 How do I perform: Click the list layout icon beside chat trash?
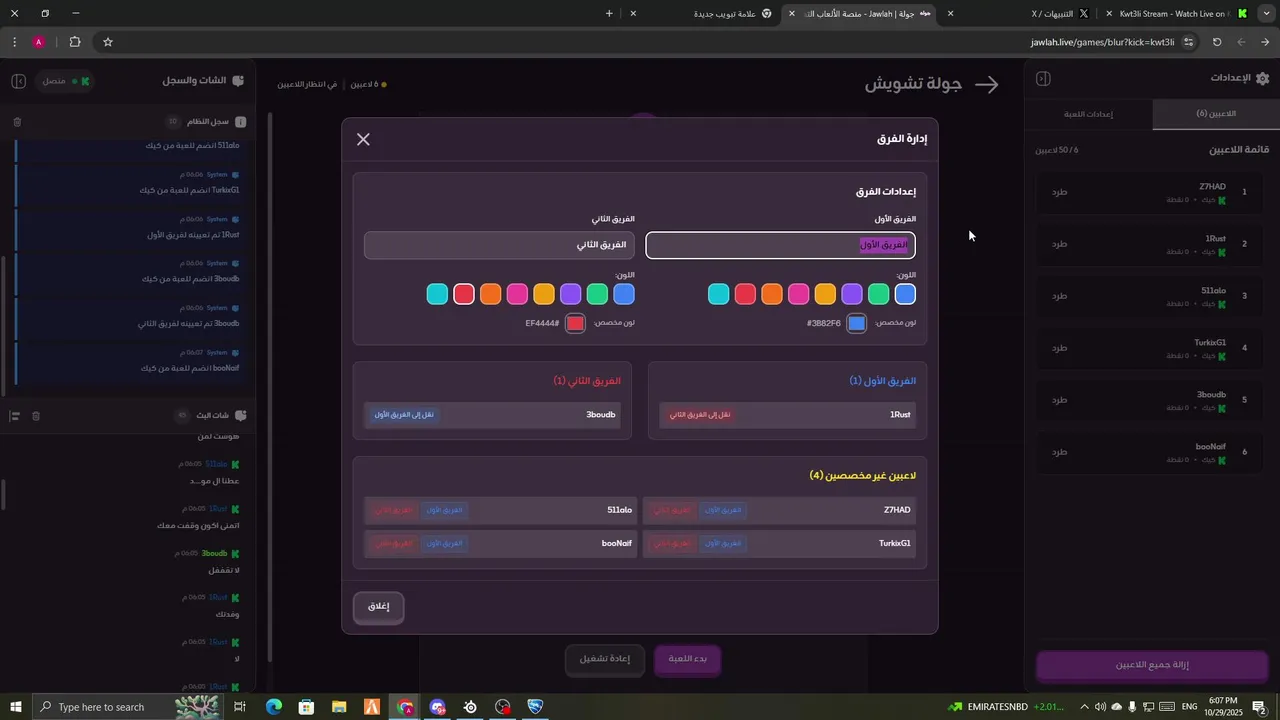(x=15, y=416)
